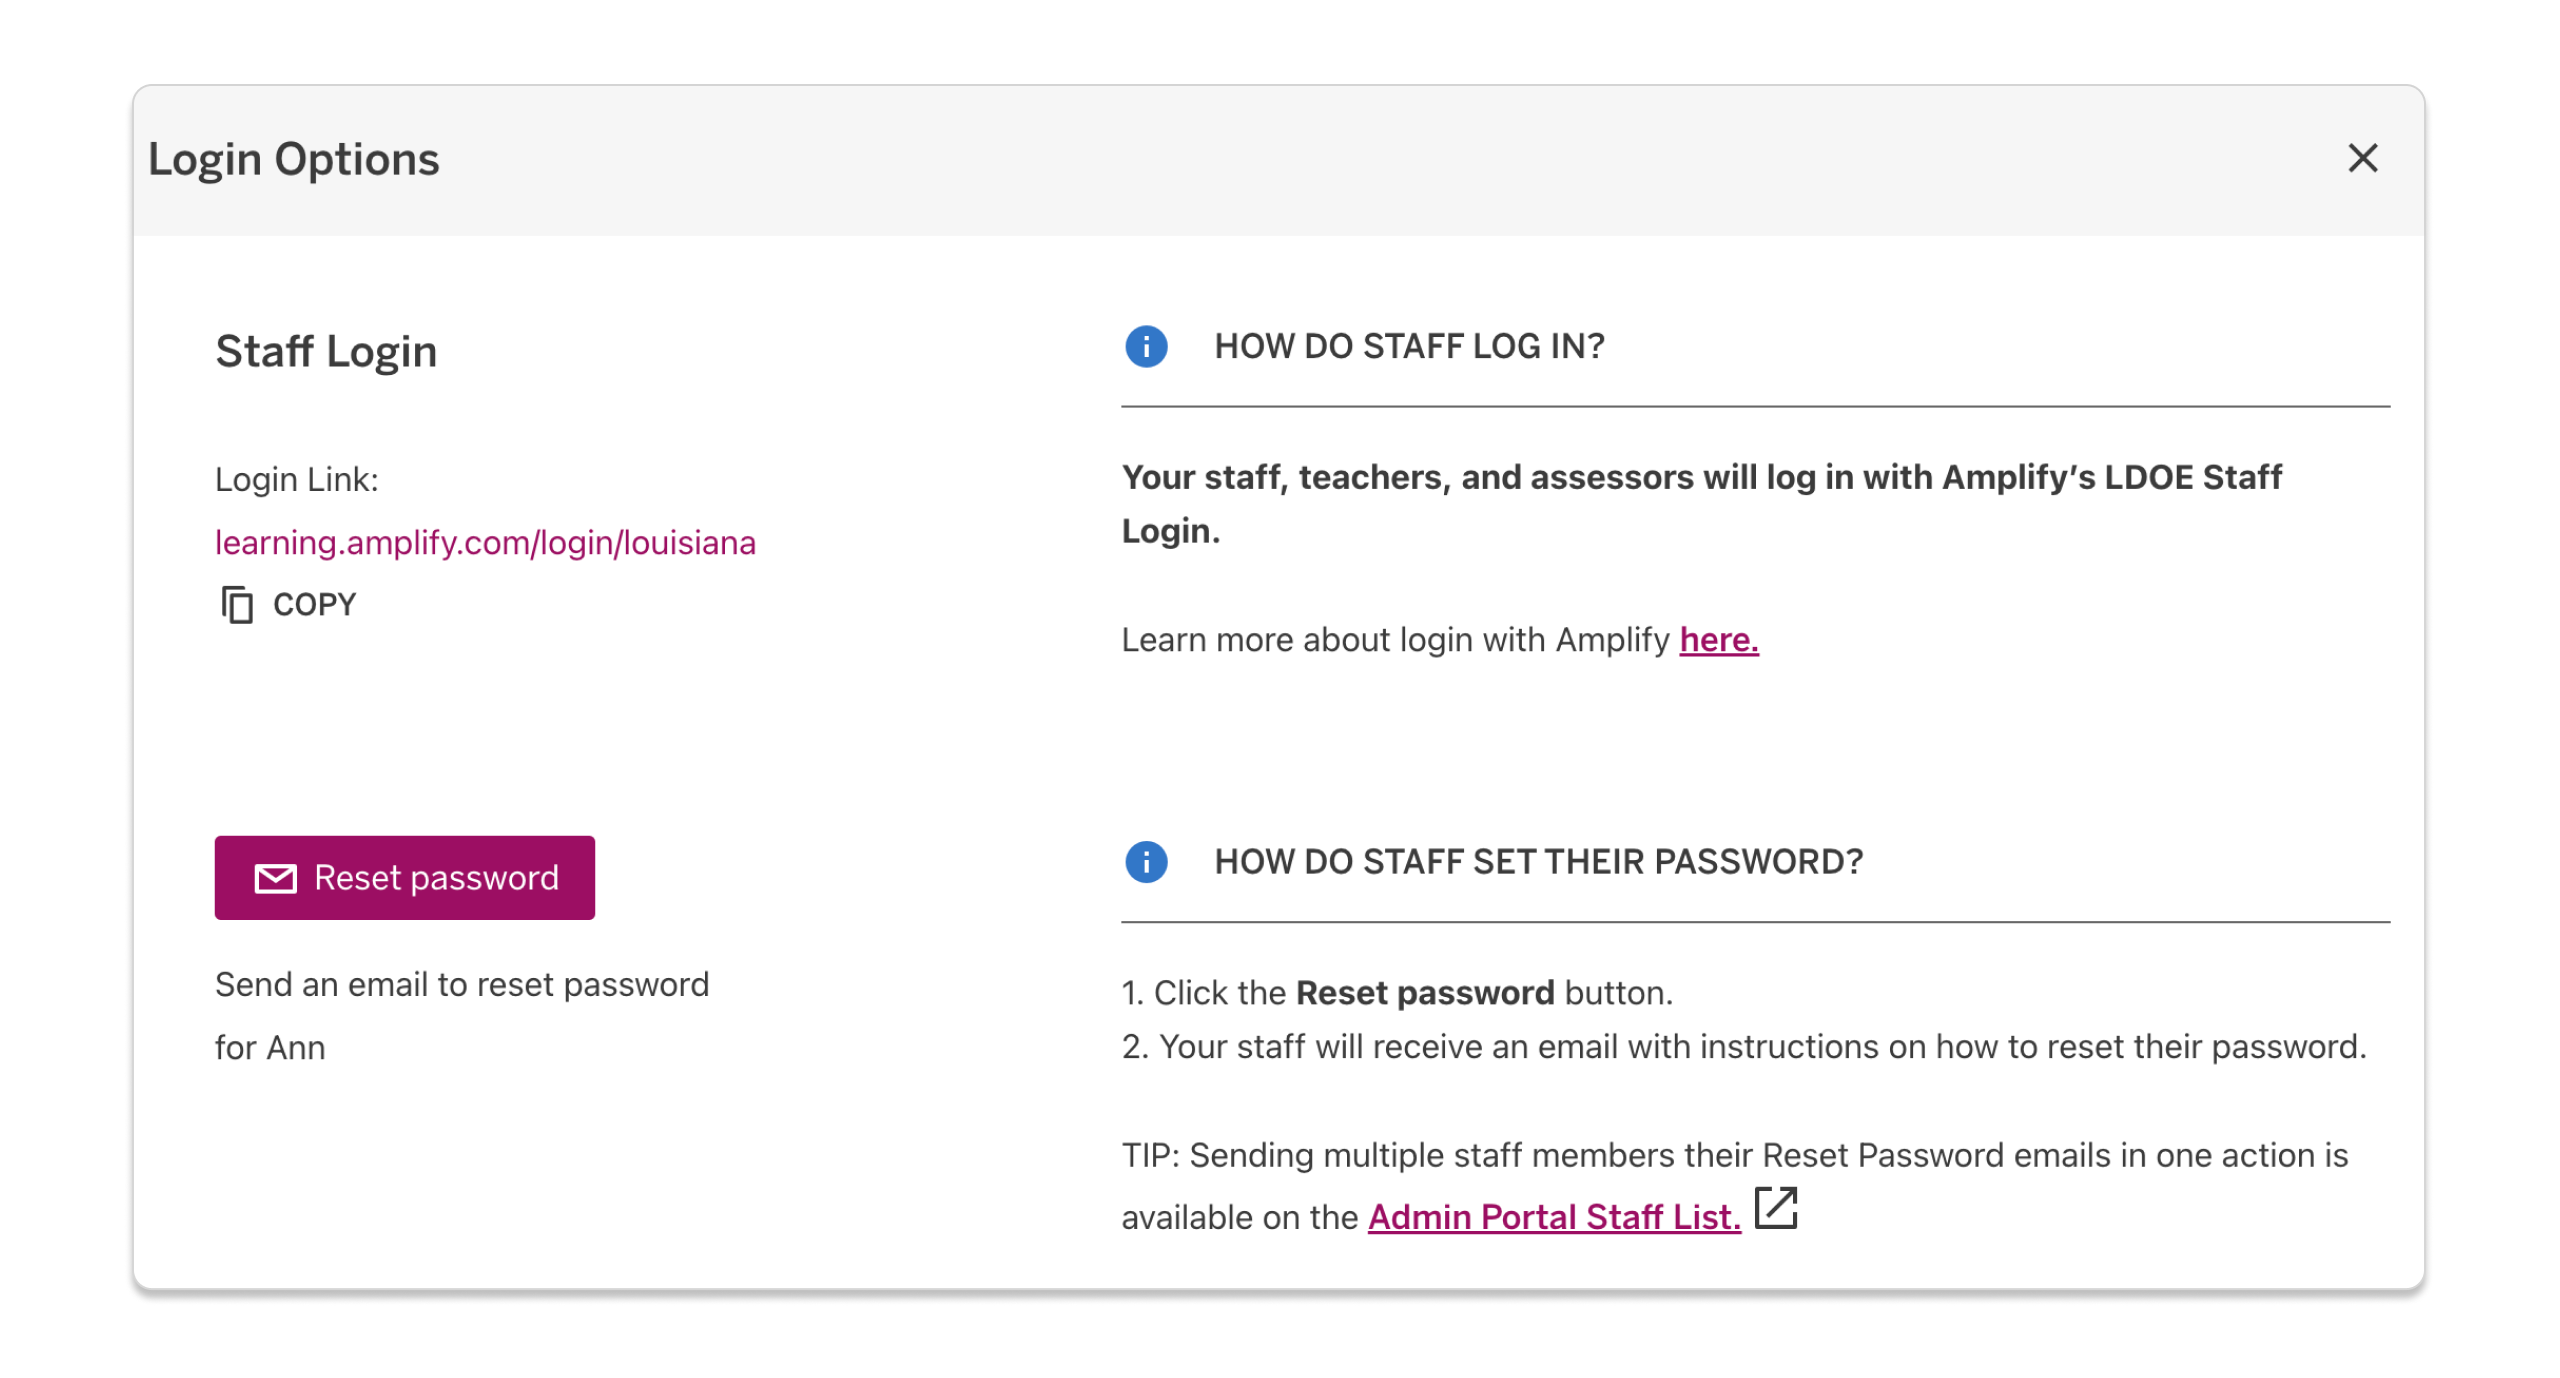Viewport: 2560px width, 1378px height.
Task: Click the COPY label under the login link
Action: tap(314, 603)
